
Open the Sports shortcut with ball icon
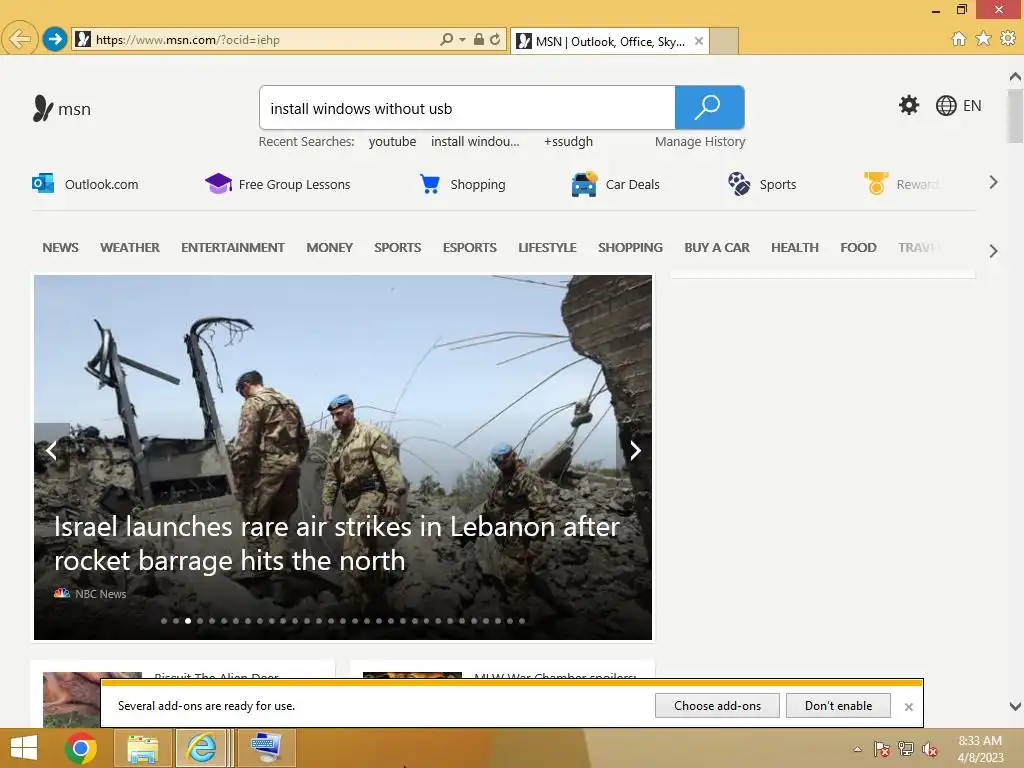[x=761, y=184]
